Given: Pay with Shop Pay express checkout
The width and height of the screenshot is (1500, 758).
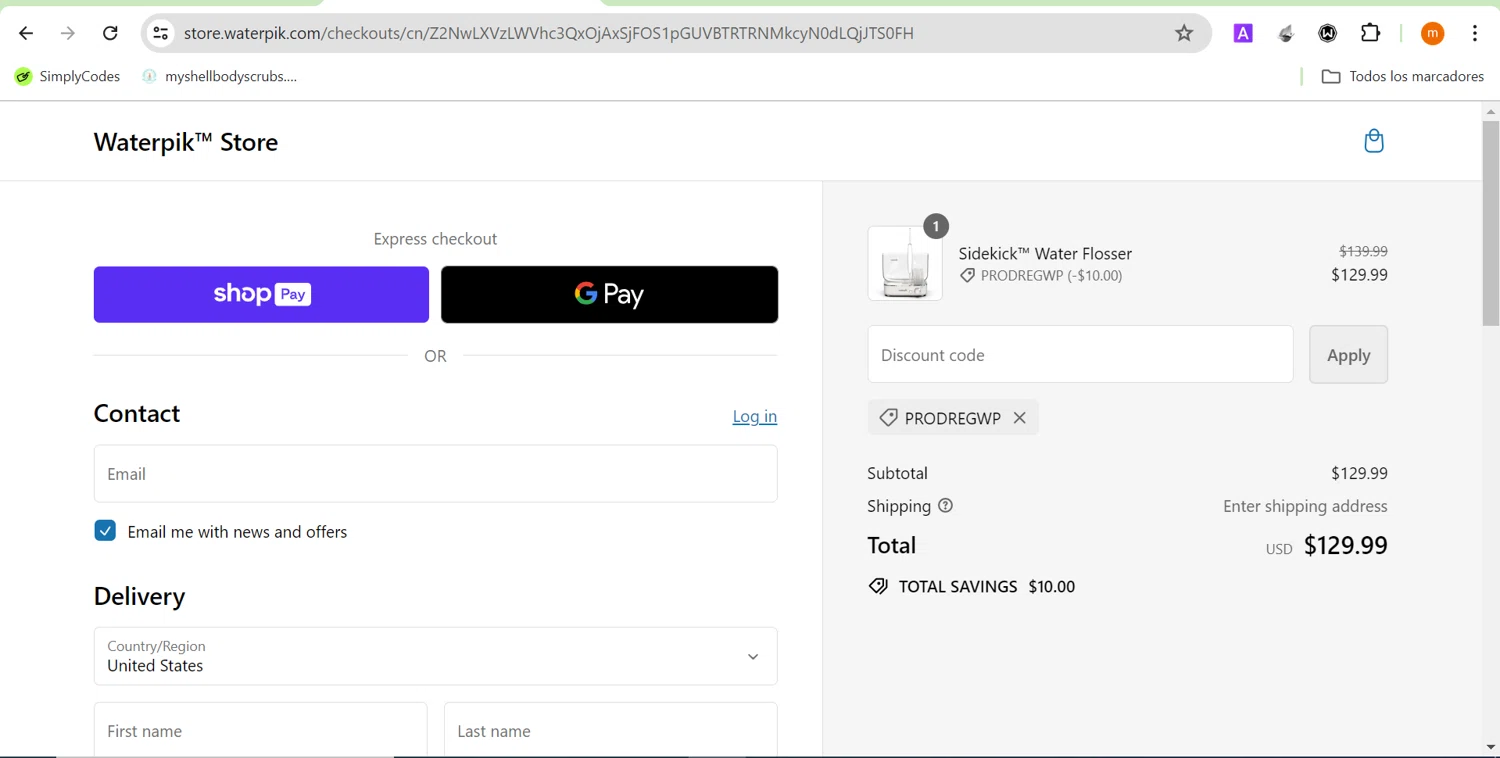Looking at the screenshot, I should coord(261,294).
